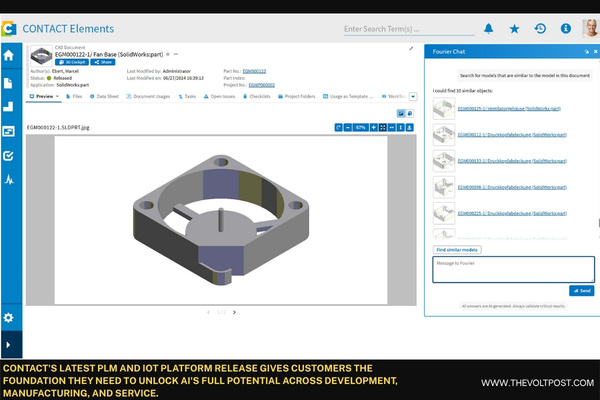
Task: Fit preview to height icon
Action: 400,127
